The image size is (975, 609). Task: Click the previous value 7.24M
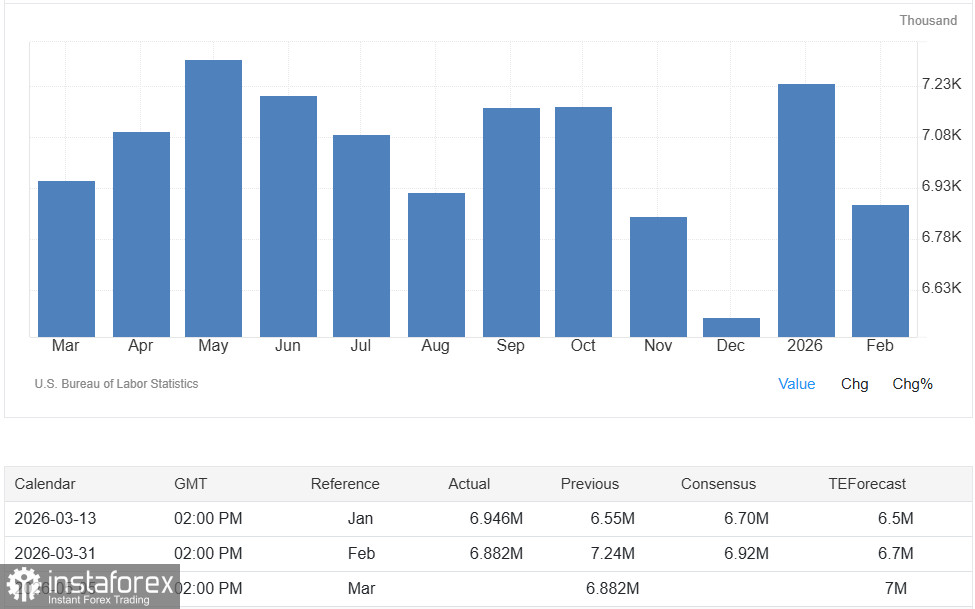612,553
